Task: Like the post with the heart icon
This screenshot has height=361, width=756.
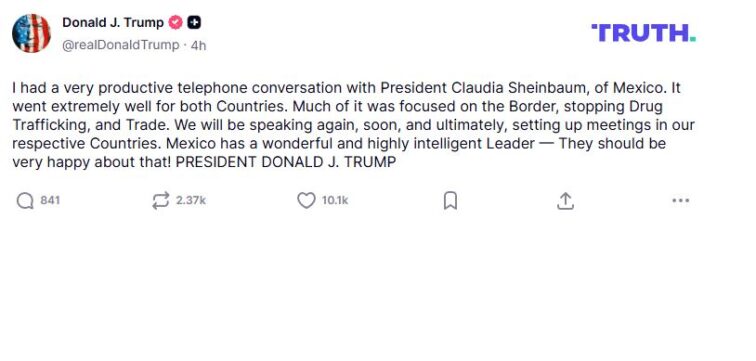Action: click(306, 201)
